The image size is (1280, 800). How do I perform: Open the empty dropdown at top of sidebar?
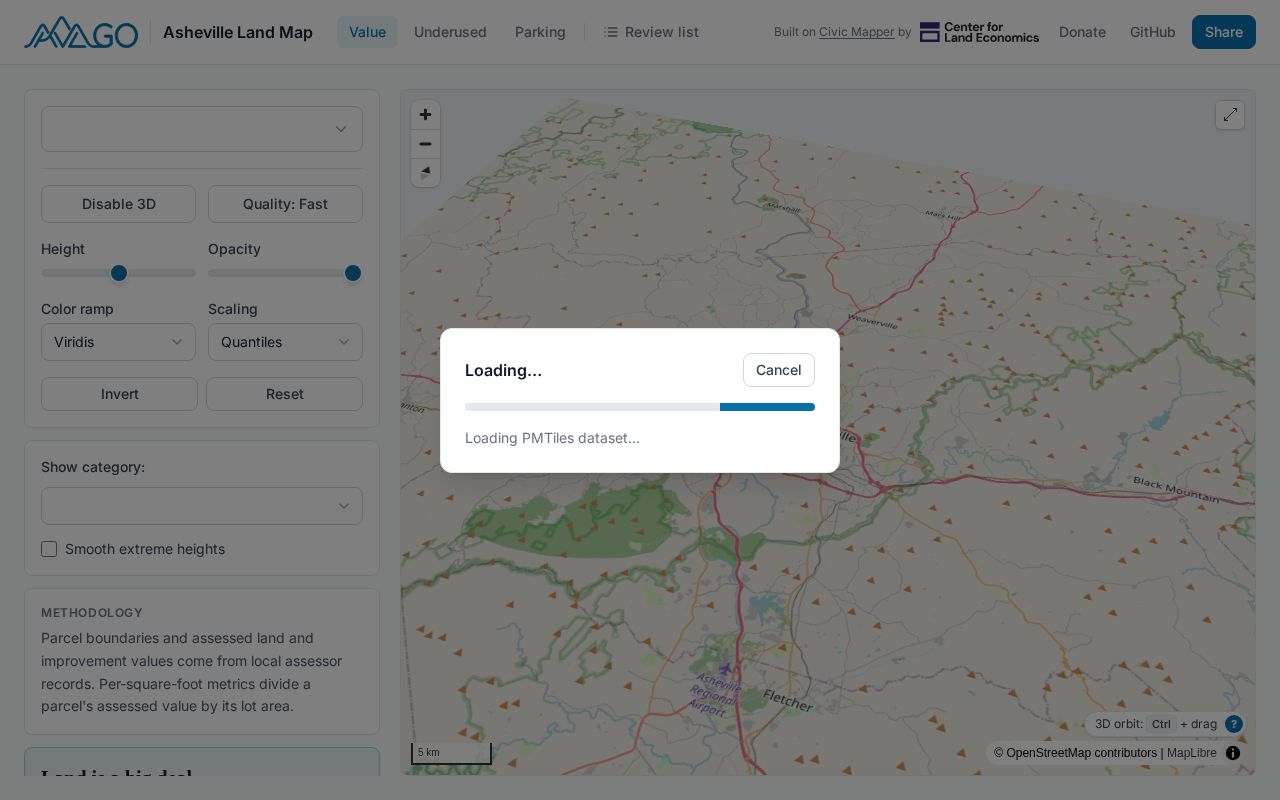pos(202,129)
